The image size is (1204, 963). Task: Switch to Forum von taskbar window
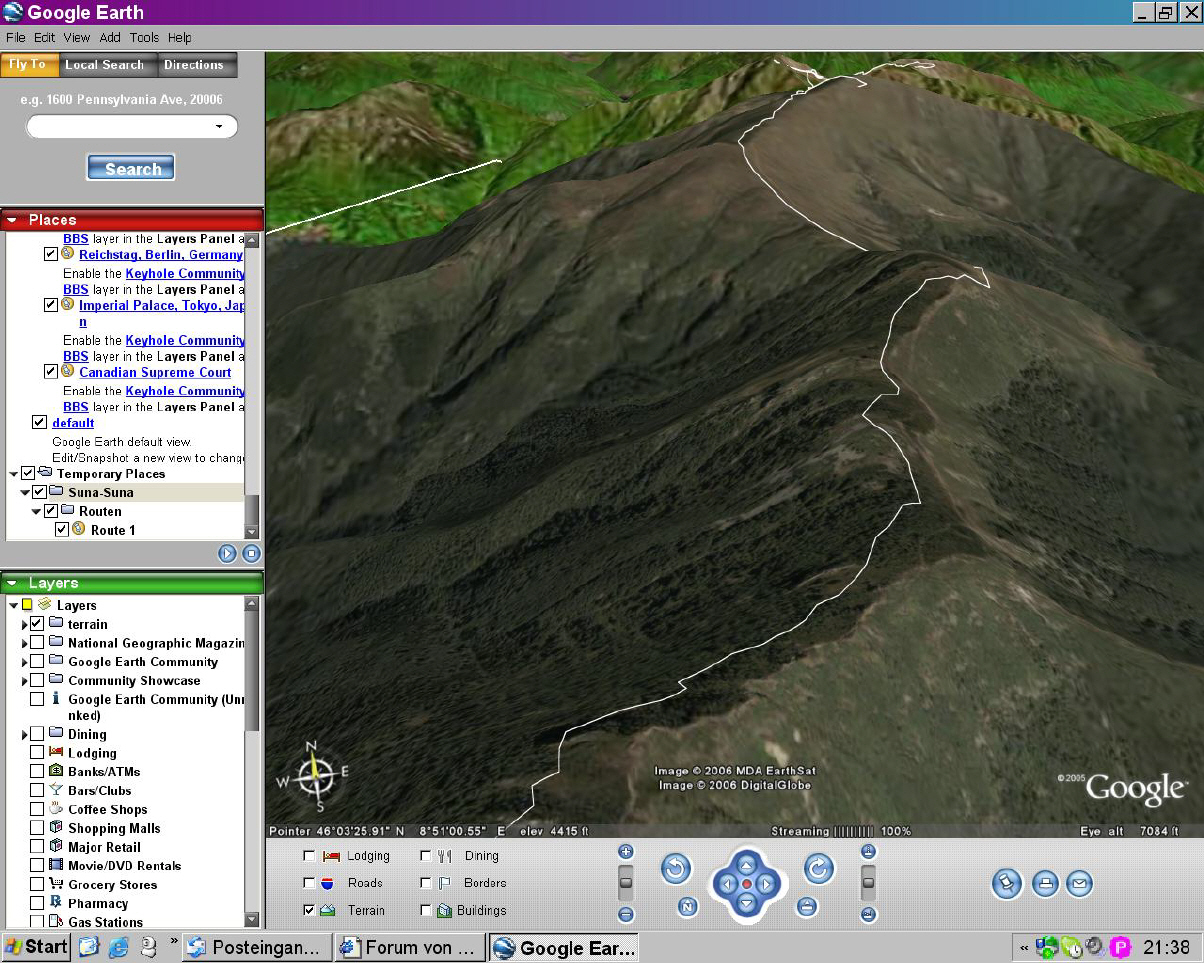(409, 947)
